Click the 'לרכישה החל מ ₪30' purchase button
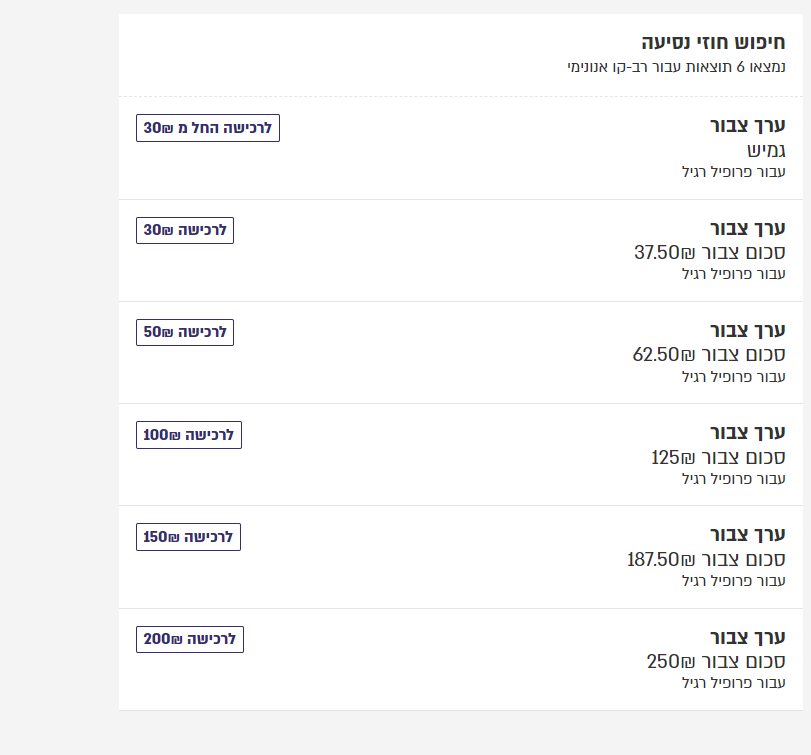 click(208, 128)
